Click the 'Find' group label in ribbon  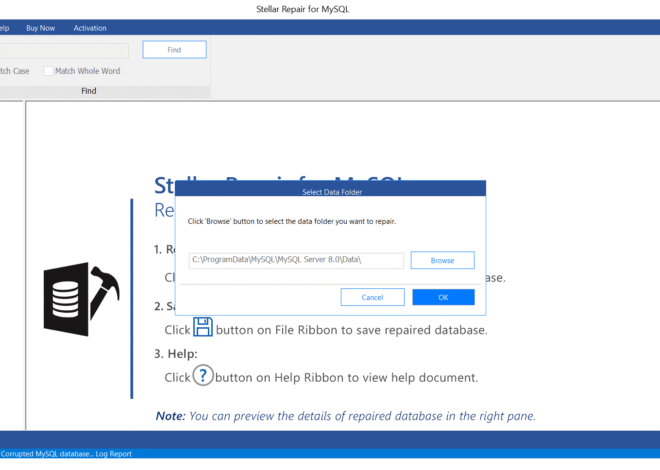click(89, 90)
